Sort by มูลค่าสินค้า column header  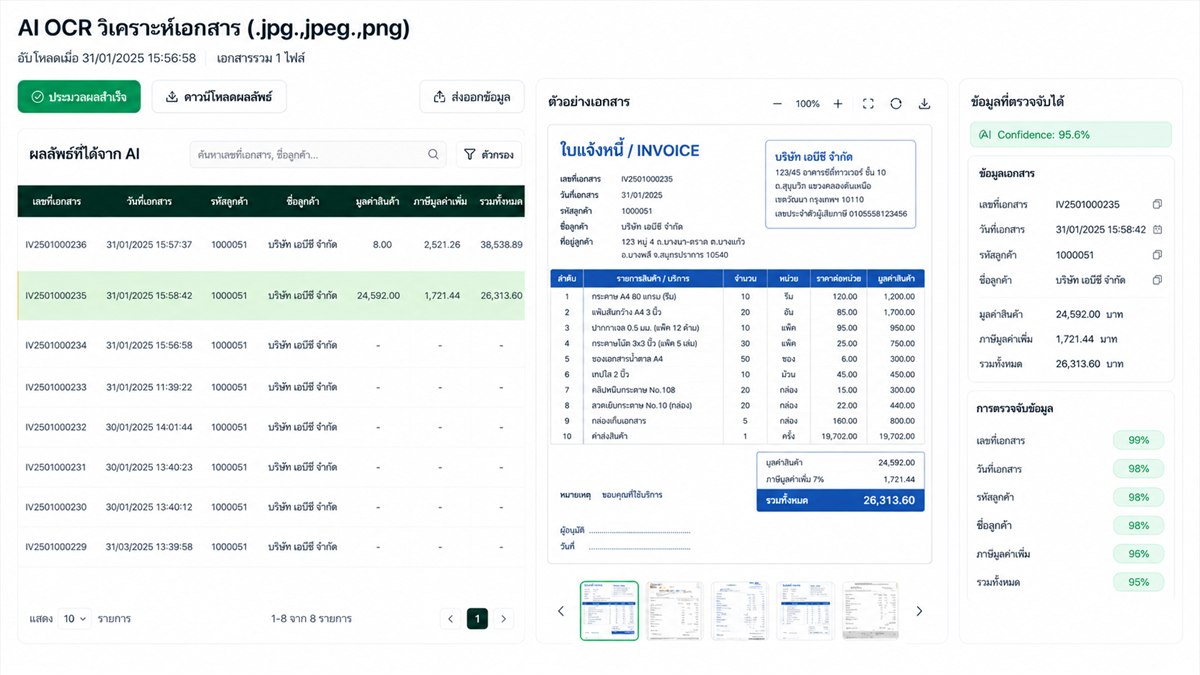click(379, 201)
